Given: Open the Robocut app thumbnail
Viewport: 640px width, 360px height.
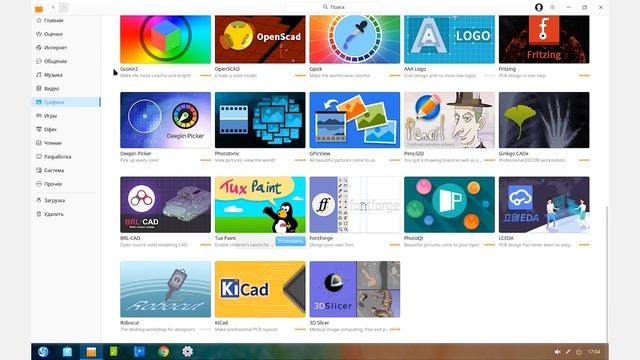Looking at the screenshot, I should click(x=165, y=289).
